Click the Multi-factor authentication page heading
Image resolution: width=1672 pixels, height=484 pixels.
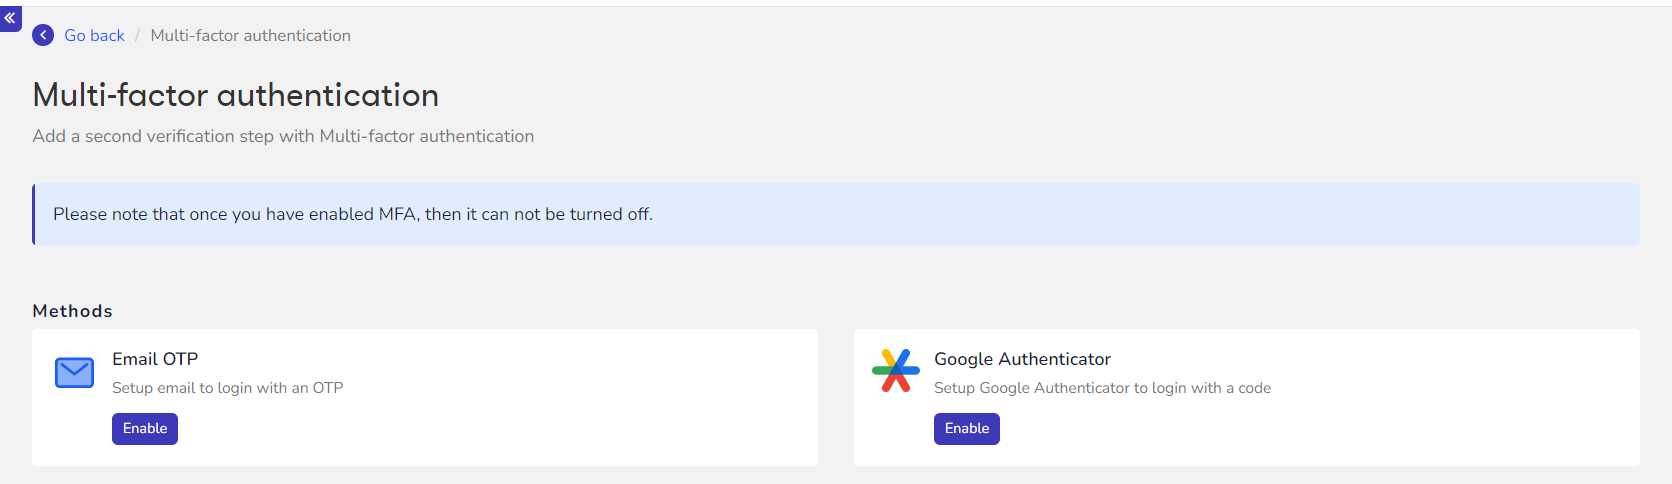235,95
